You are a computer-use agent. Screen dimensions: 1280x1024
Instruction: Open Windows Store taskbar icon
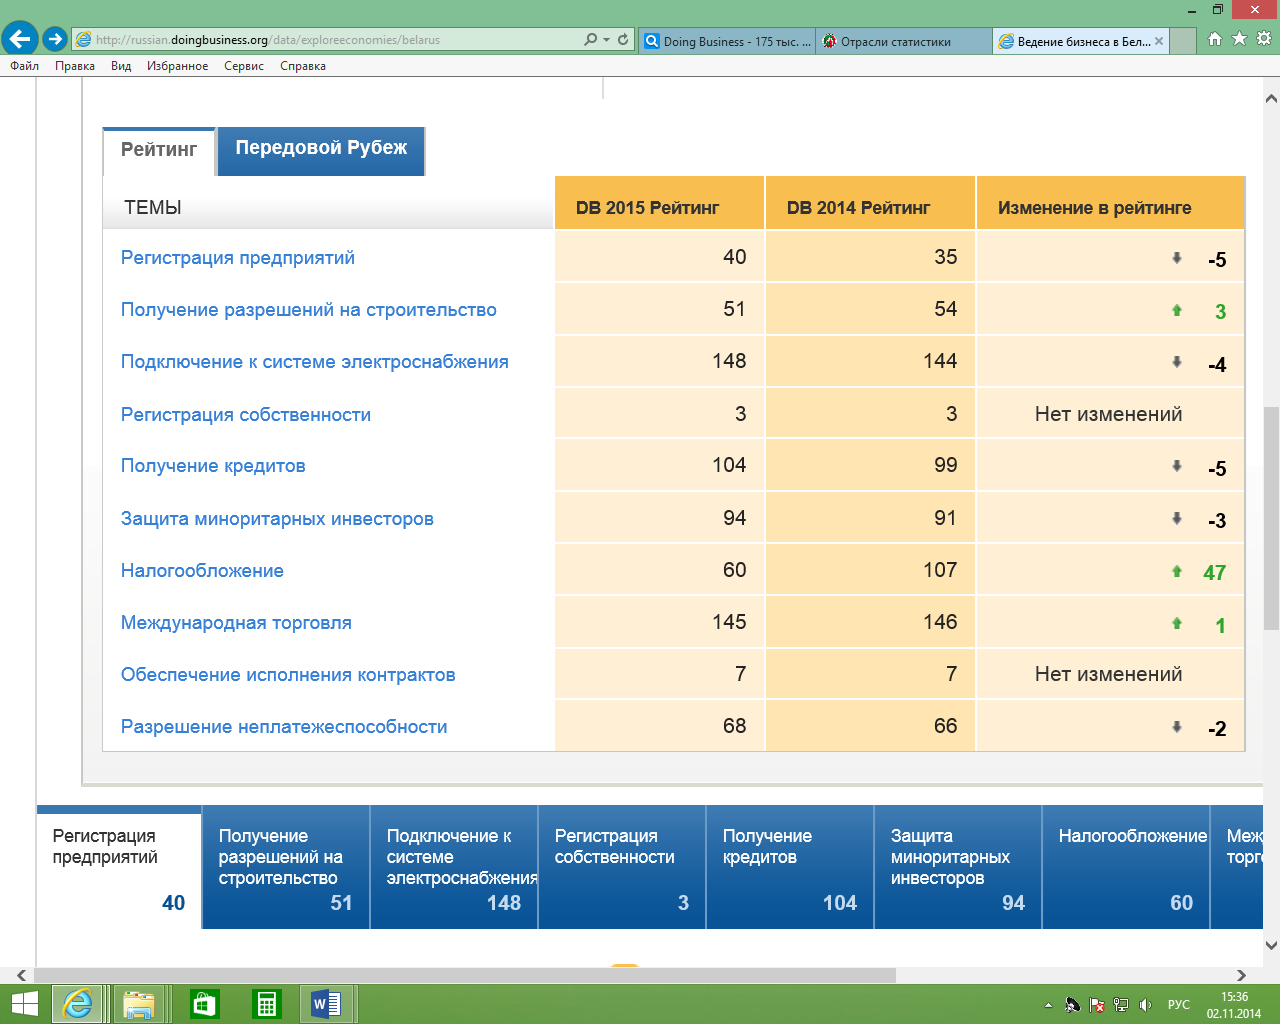click(x=204, y=1004)
